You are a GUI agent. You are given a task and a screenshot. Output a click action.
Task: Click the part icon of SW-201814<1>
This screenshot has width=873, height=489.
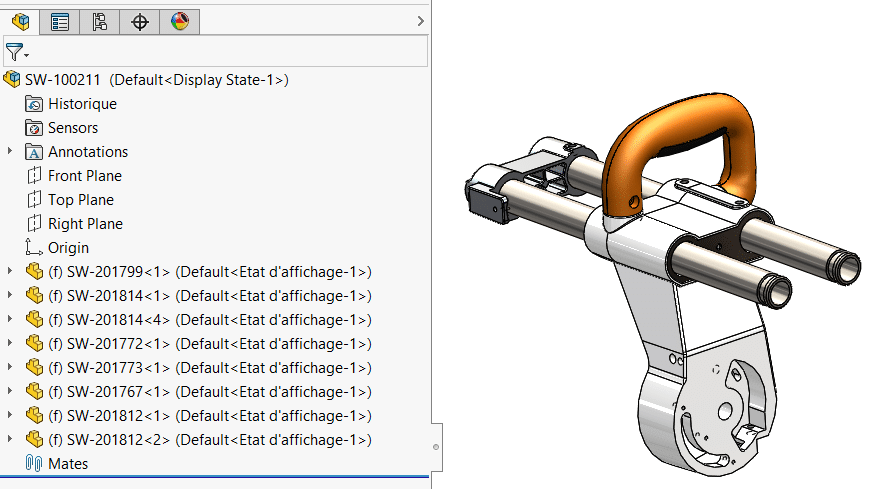tap(35, 295)
